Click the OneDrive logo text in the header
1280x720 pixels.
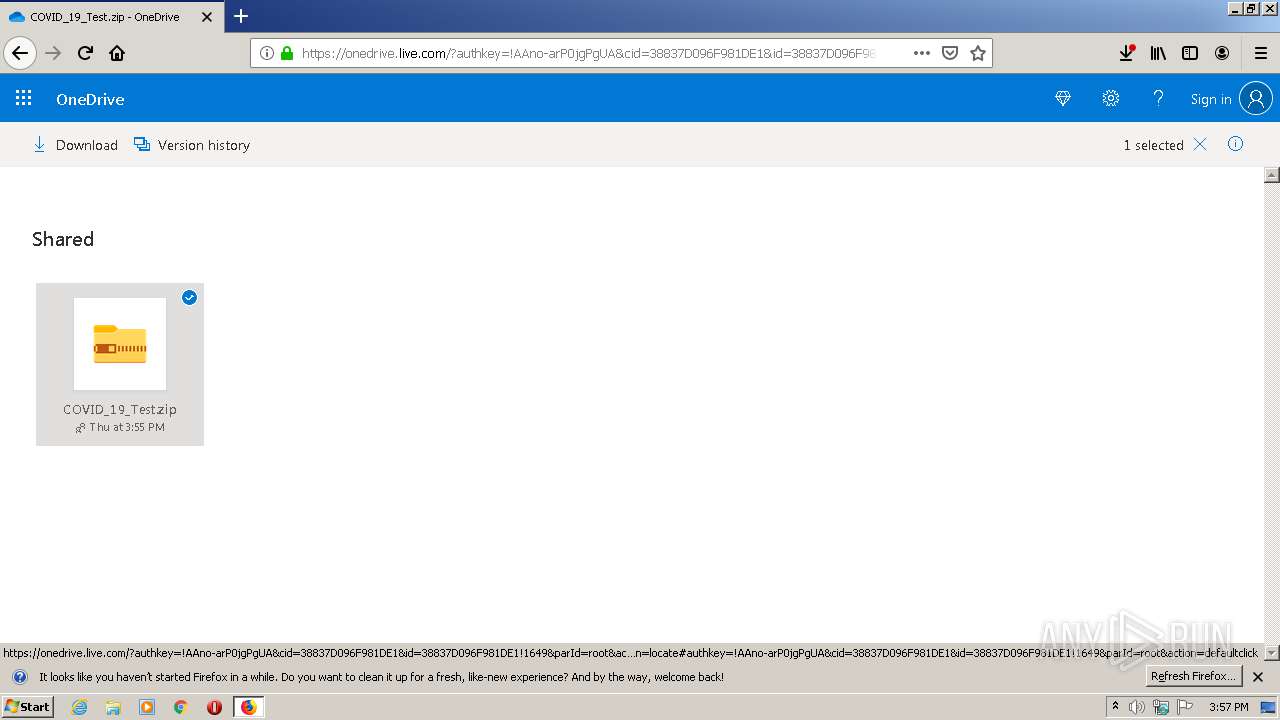coord(90,99)
